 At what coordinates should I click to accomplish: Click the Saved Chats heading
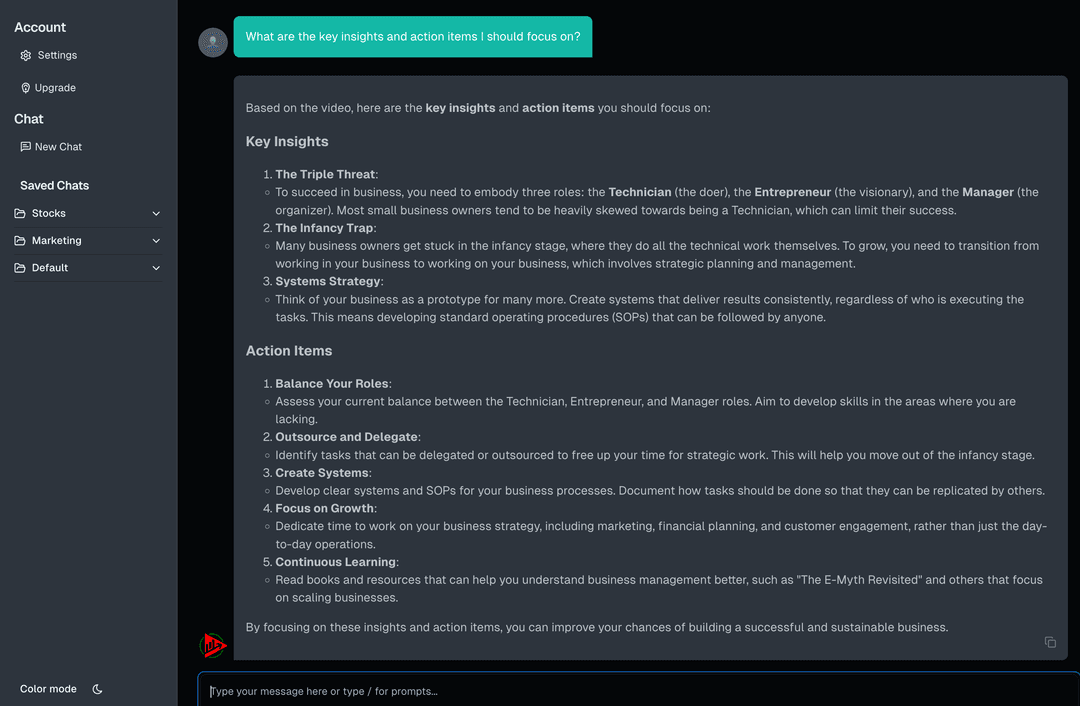pos(52,185)
